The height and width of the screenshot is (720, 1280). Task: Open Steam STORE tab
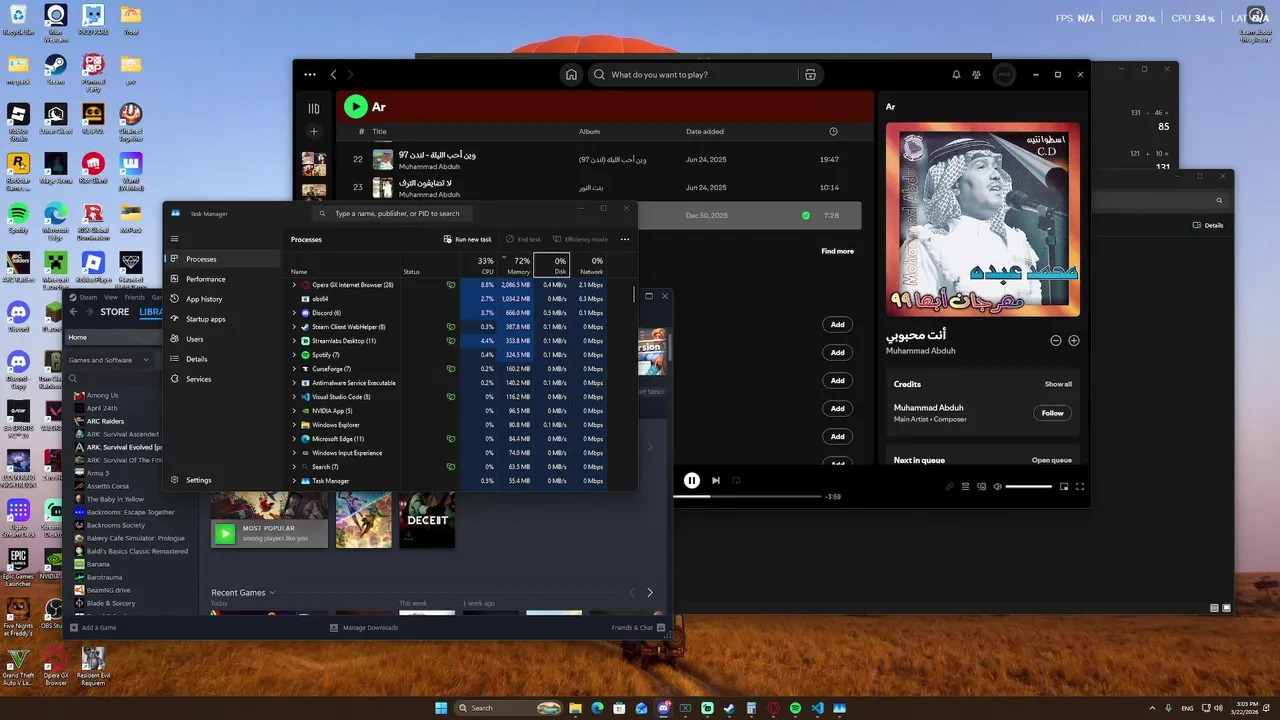115,312
